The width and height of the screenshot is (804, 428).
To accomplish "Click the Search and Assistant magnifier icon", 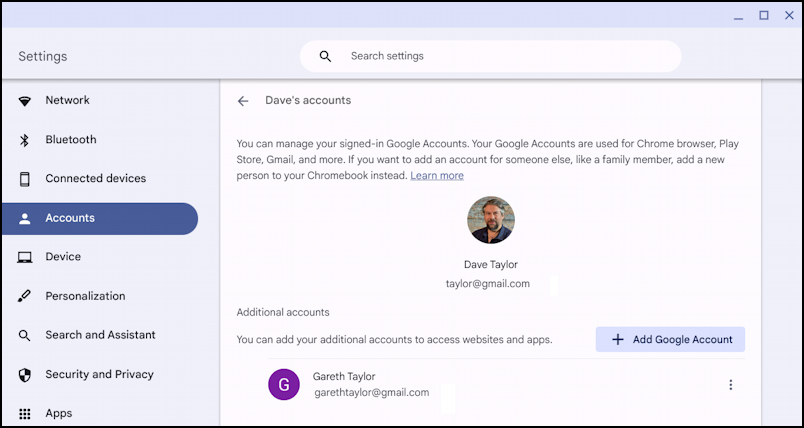I will [x=25, y=336].
